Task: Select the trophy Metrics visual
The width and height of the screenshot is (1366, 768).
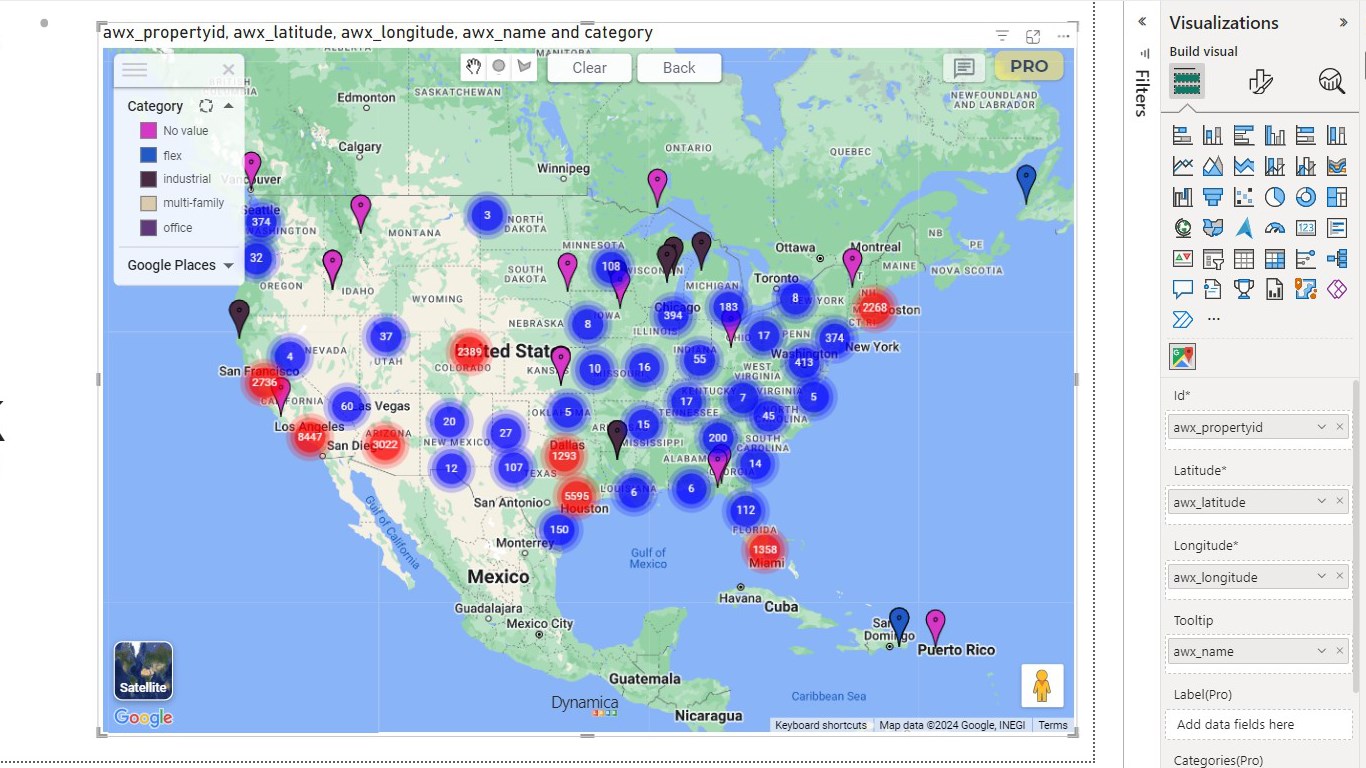Action: tap(1244, 290)
